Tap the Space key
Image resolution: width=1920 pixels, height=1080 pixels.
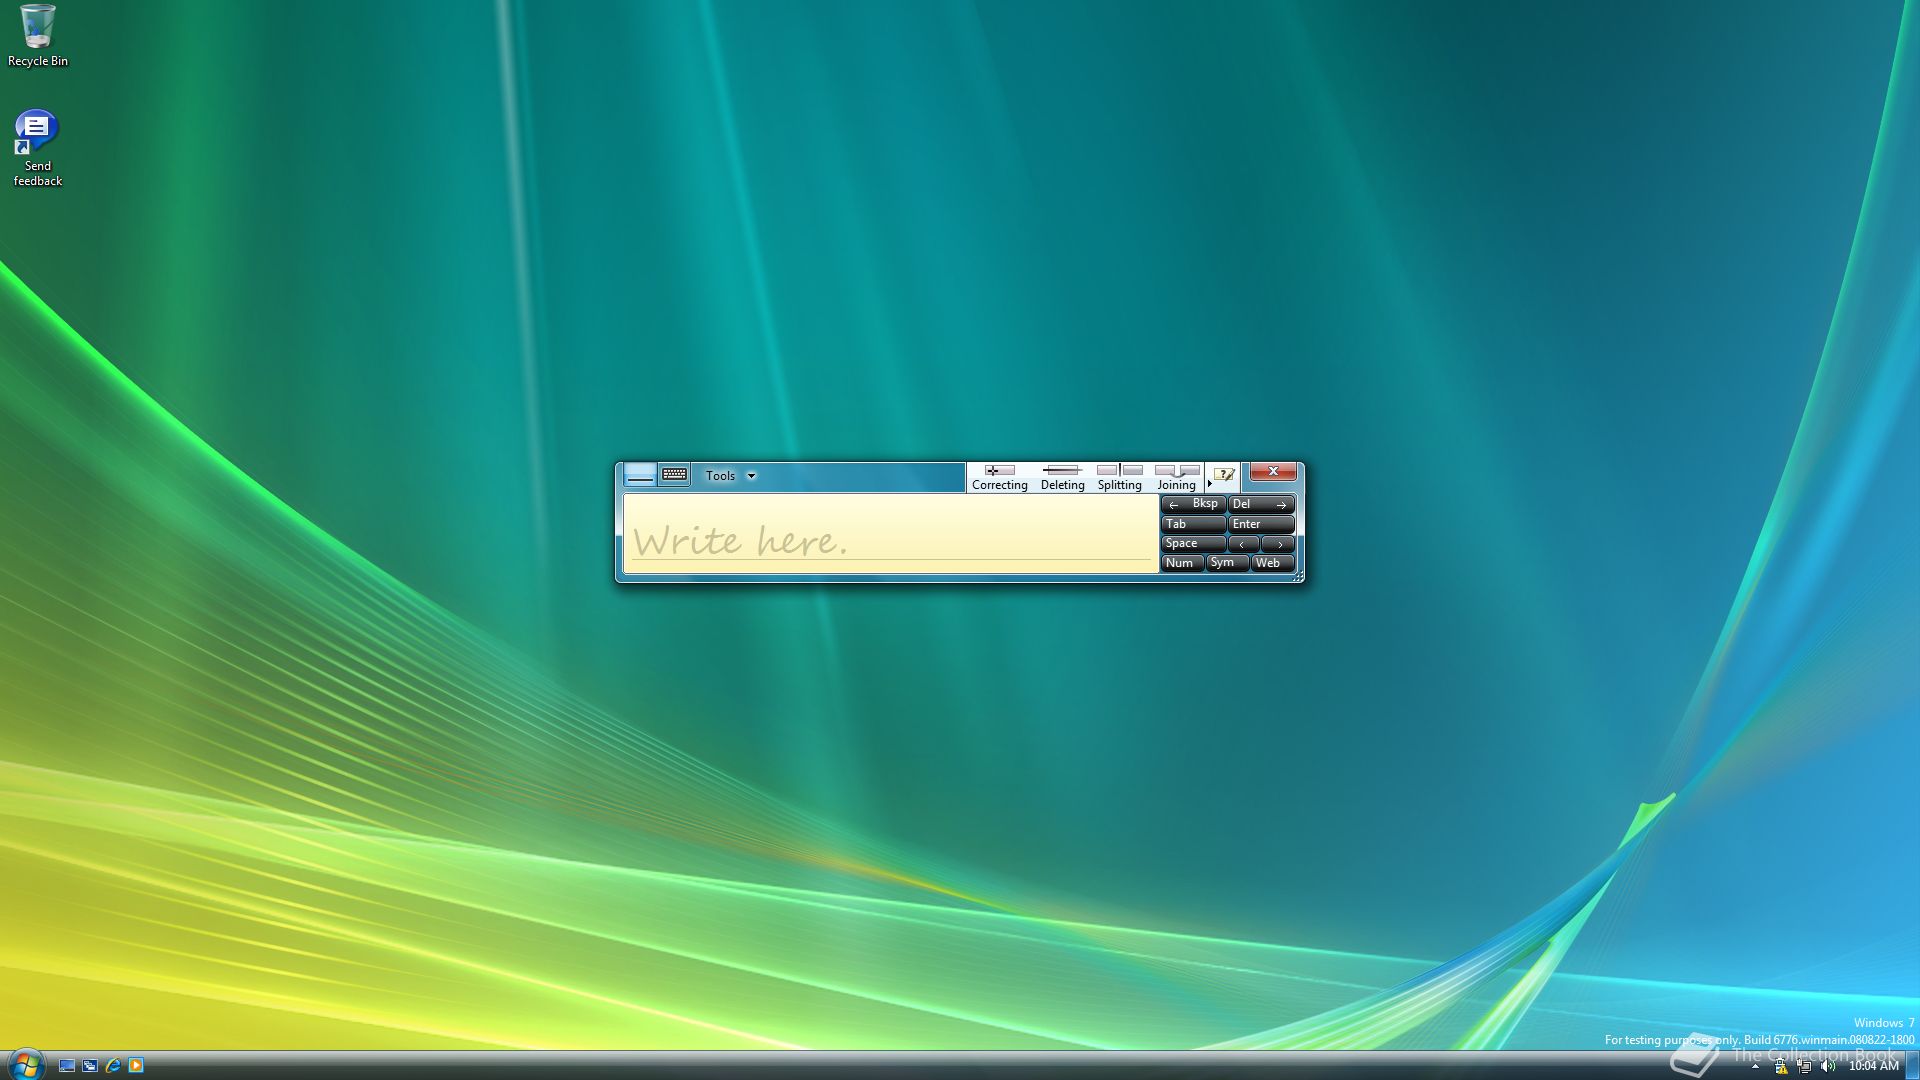1193,543
